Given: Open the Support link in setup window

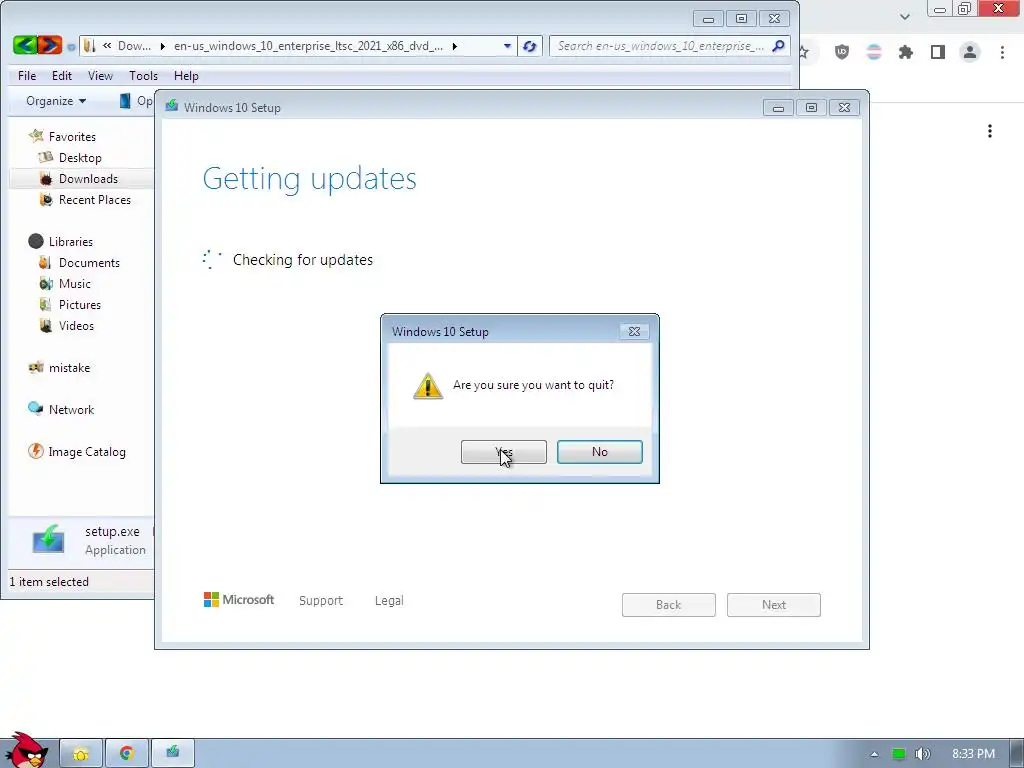Looking at the screenshot, I should click(x=321, y=600).
